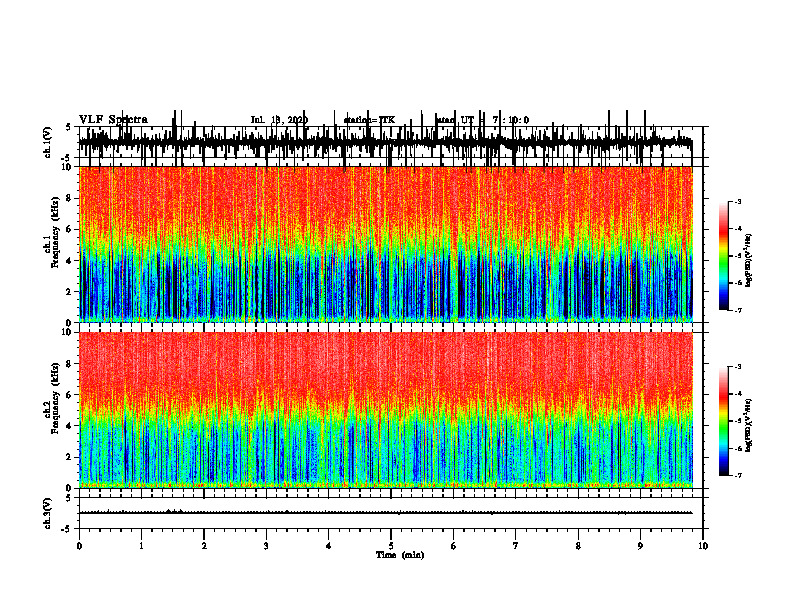
Task: Click the start UT 7:10:0 label
Action: (482, 120)
